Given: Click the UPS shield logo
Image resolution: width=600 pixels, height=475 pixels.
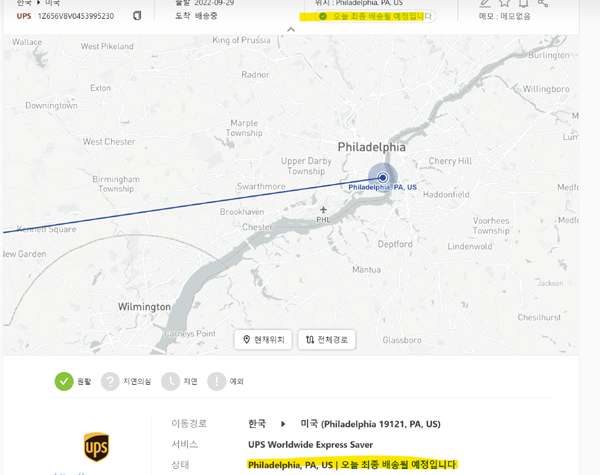Looking at the screenshot, I should coord(96,447).
